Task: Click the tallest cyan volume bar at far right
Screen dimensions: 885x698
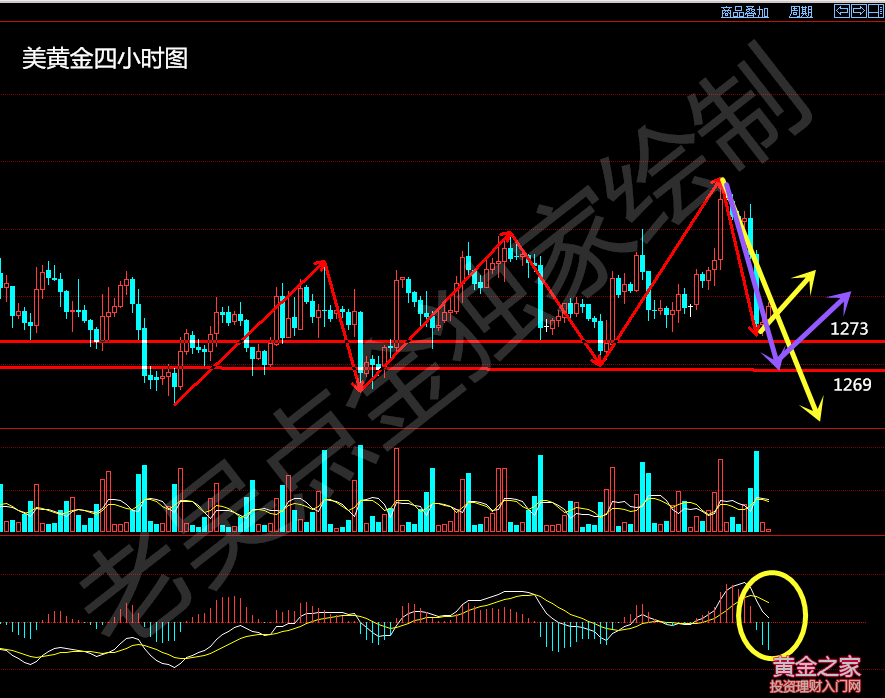Action: click(x=756, y=490)
